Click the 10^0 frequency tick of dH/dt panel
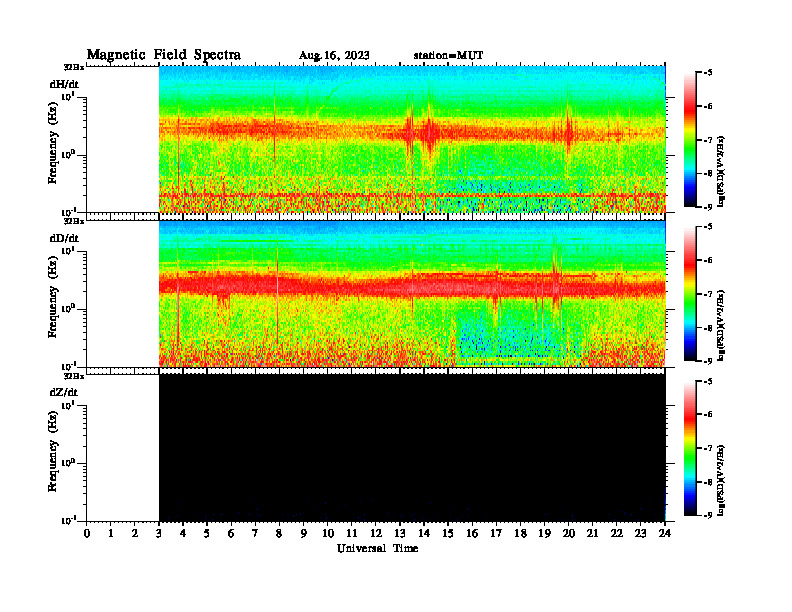The height and width of the screenshot is (612, 792). 68,154
